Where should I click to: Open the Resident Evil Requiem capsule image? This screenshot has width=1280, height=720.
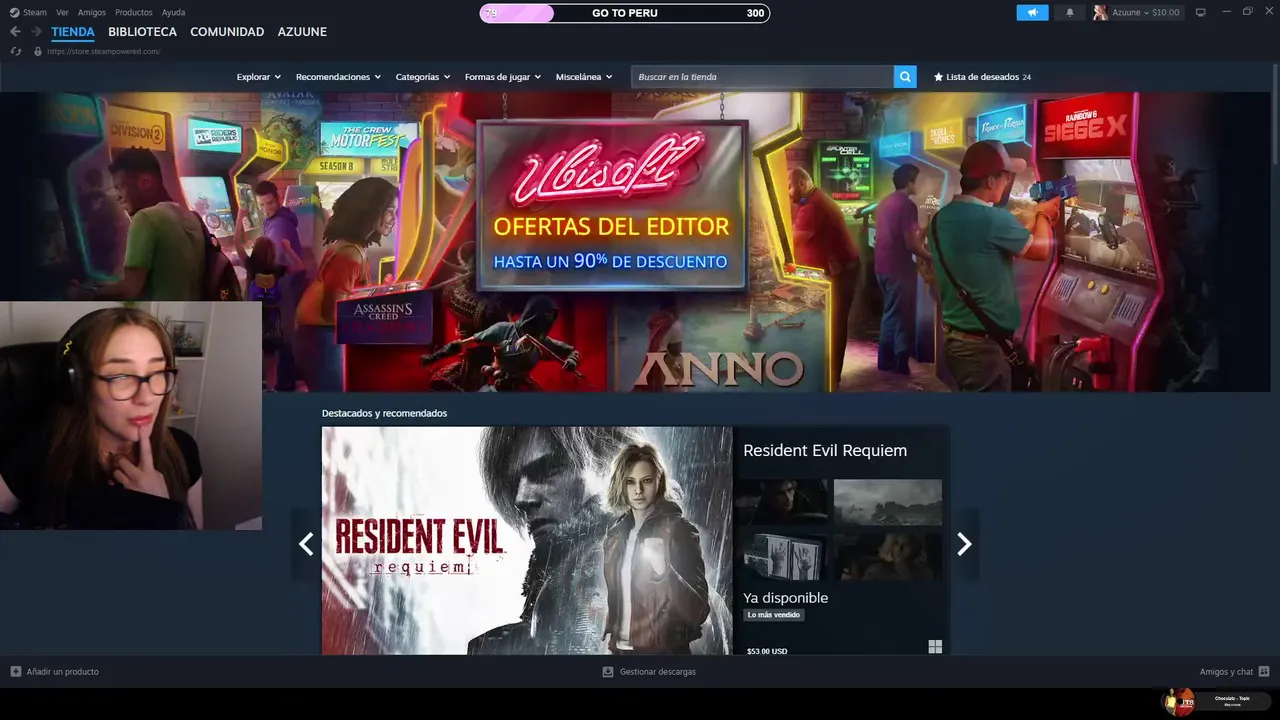pos(527,541)
